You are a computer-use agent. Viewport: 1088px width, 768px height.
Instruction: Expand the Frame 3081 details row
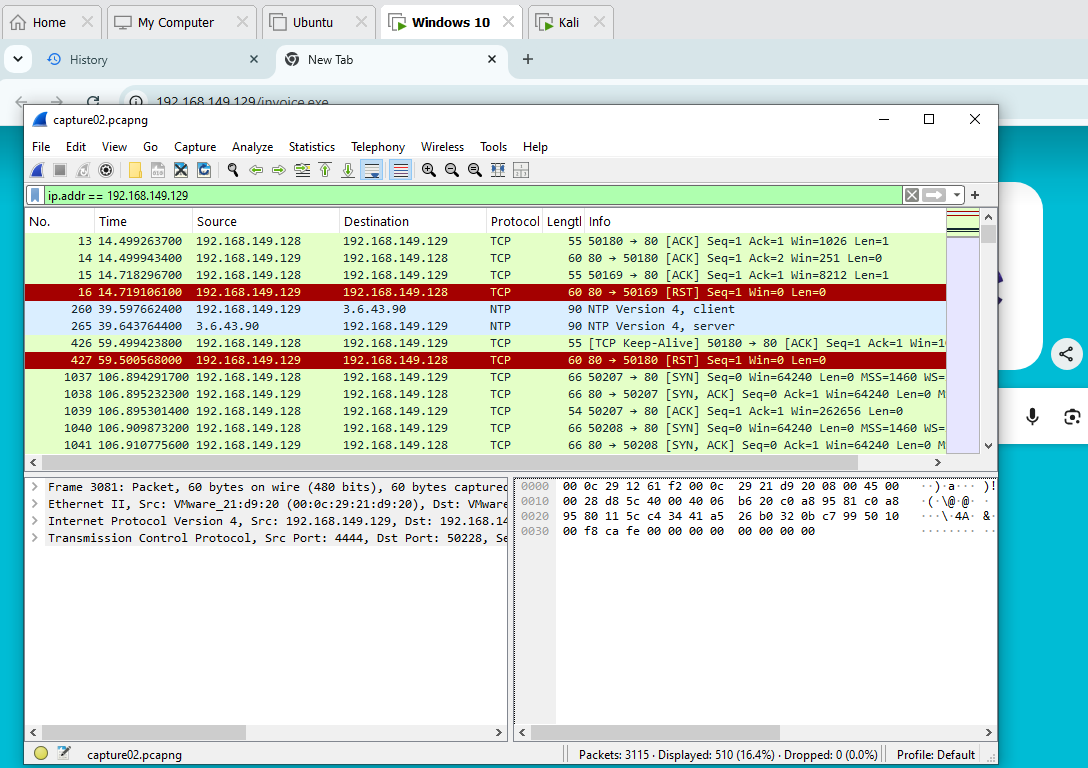[34, 487]
